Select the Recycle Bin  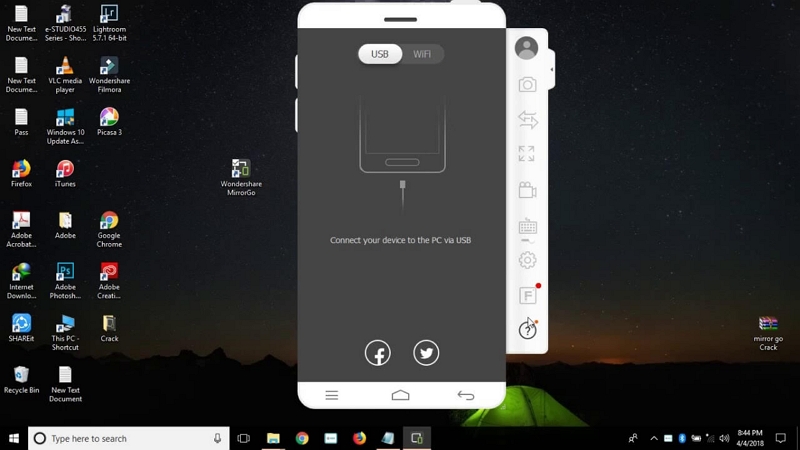21,380
